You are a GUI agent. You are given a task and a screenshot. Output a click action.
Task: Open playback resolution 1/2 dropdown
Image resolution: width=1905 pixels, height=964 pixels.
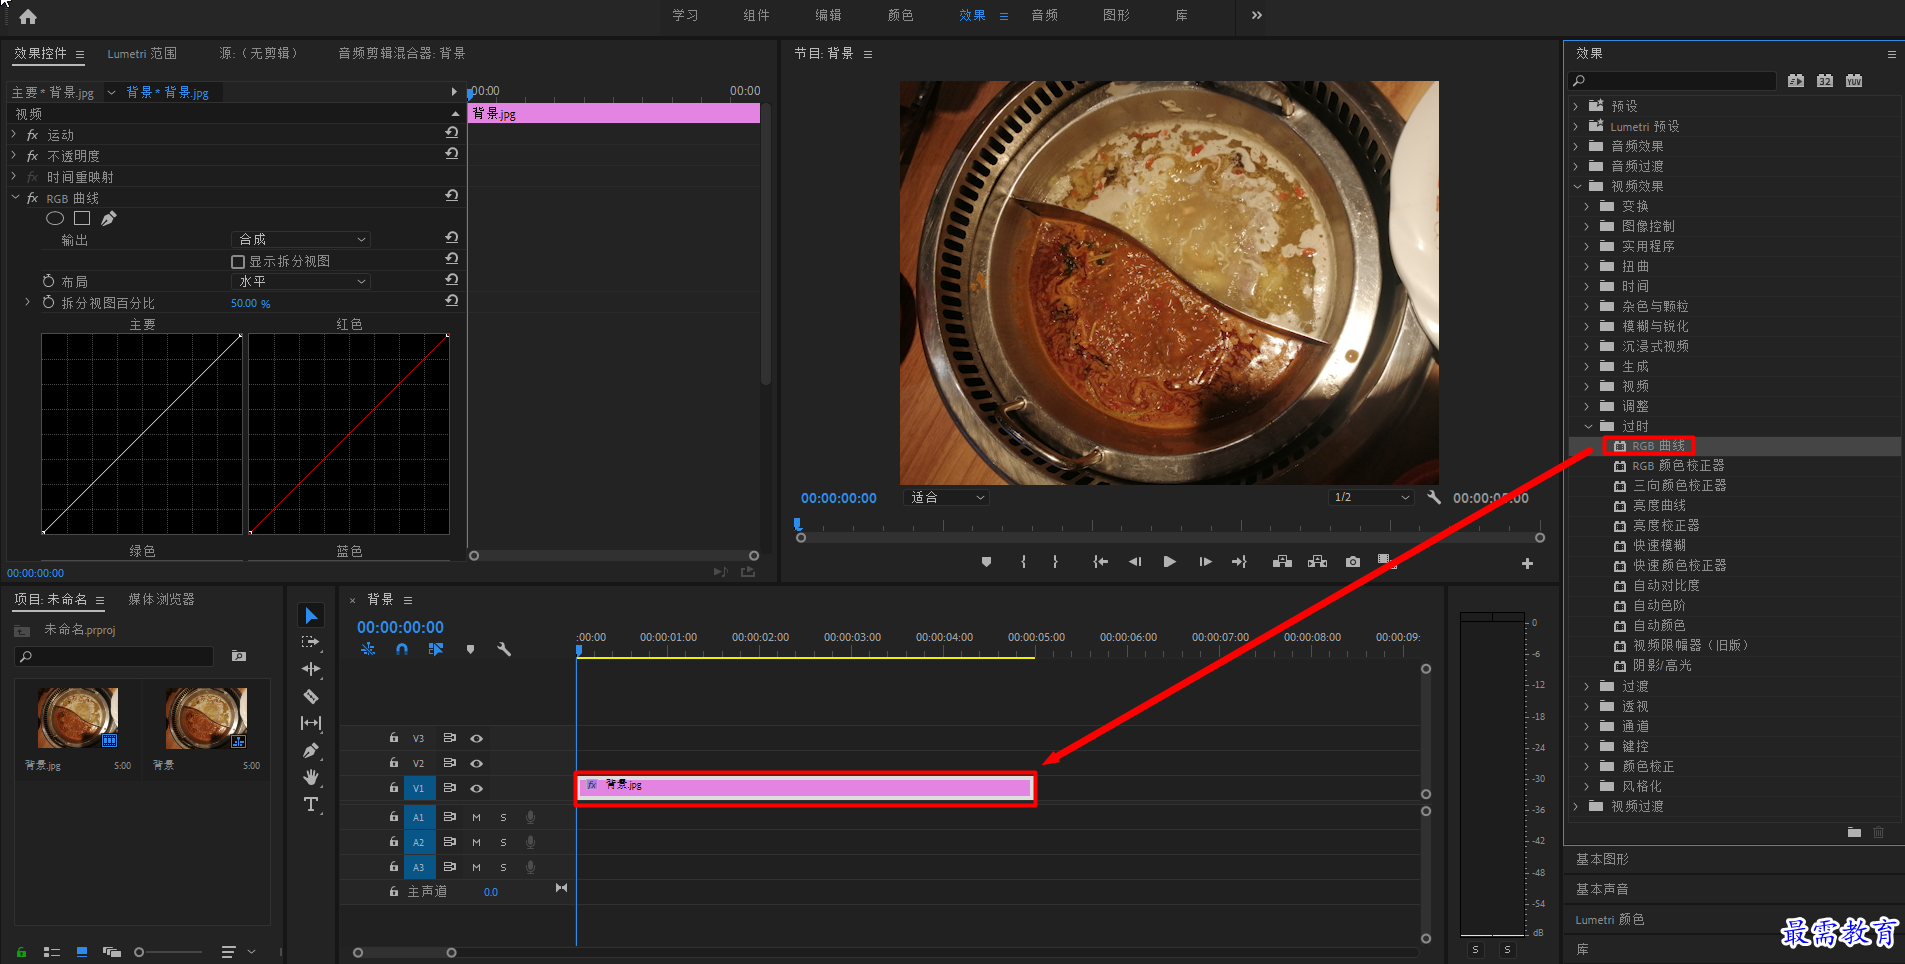1371,497
